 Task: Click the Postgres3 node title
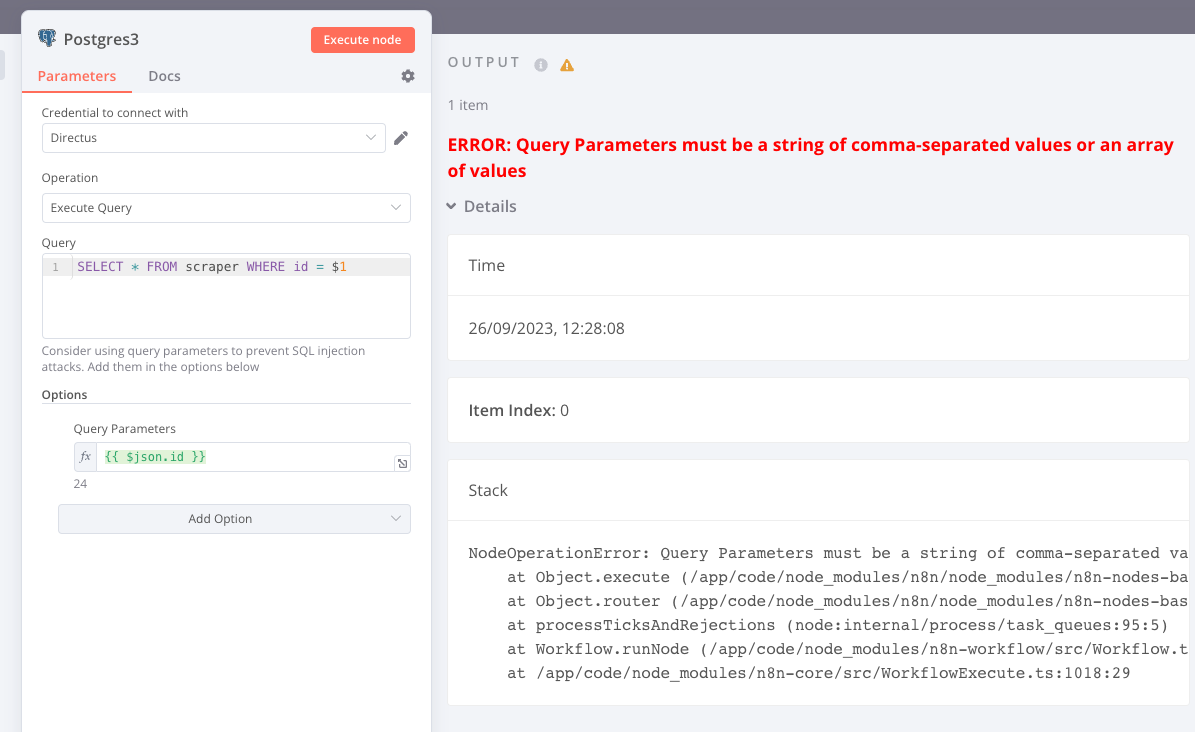point(101,39)
